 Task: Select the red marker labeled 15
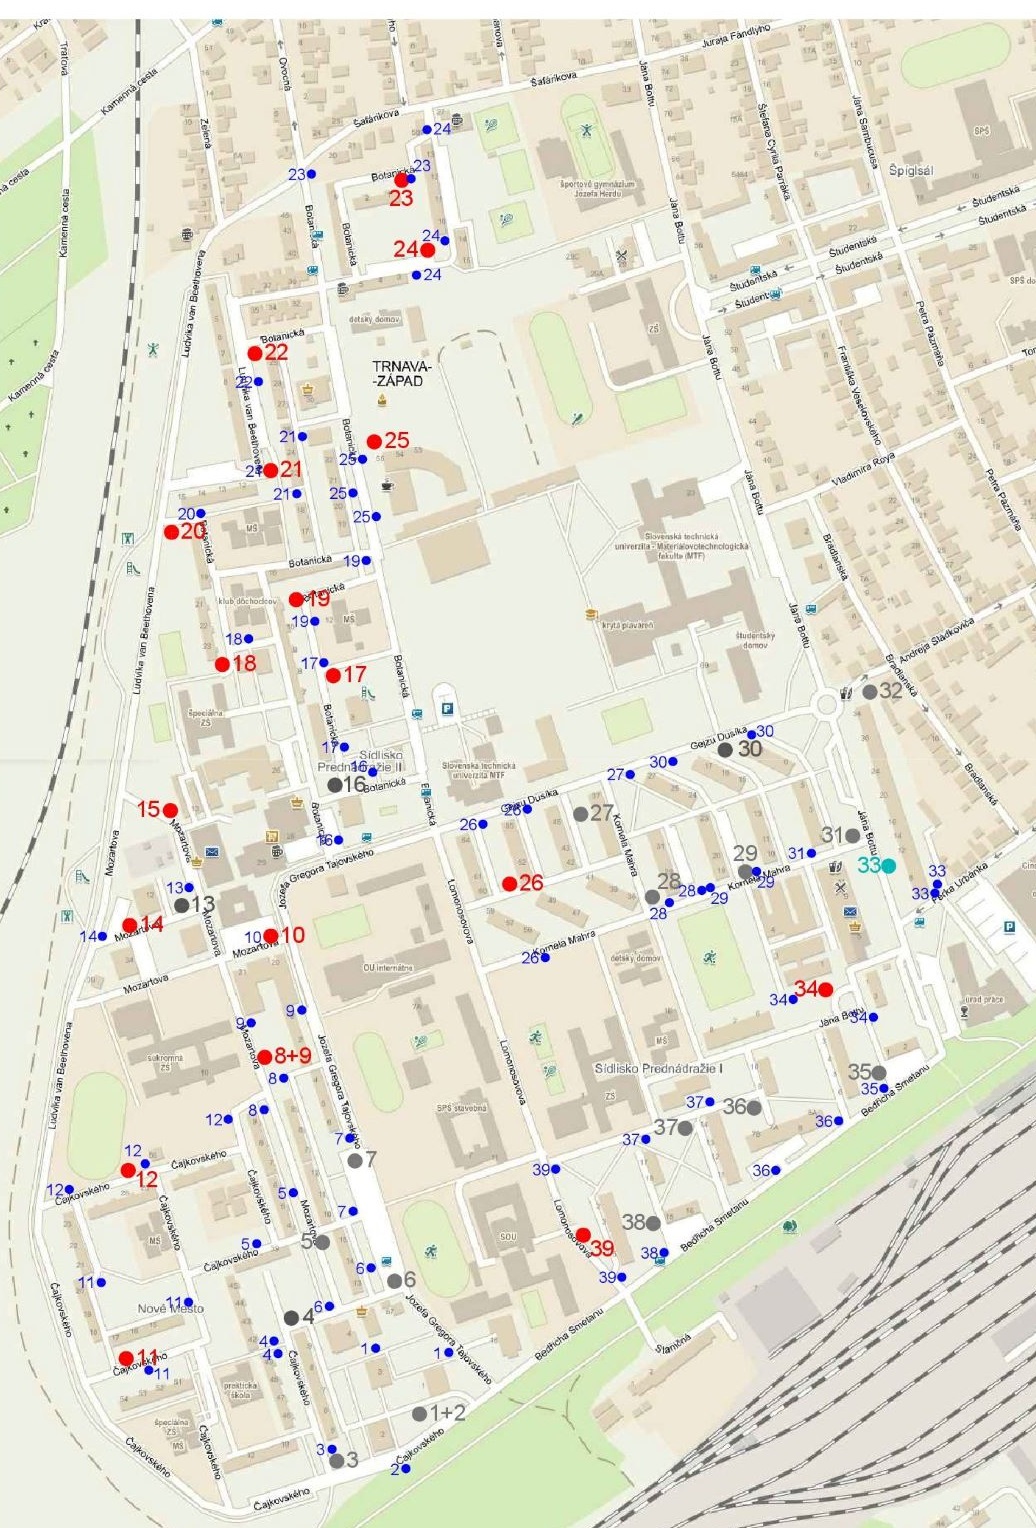(x=170, y=810)
